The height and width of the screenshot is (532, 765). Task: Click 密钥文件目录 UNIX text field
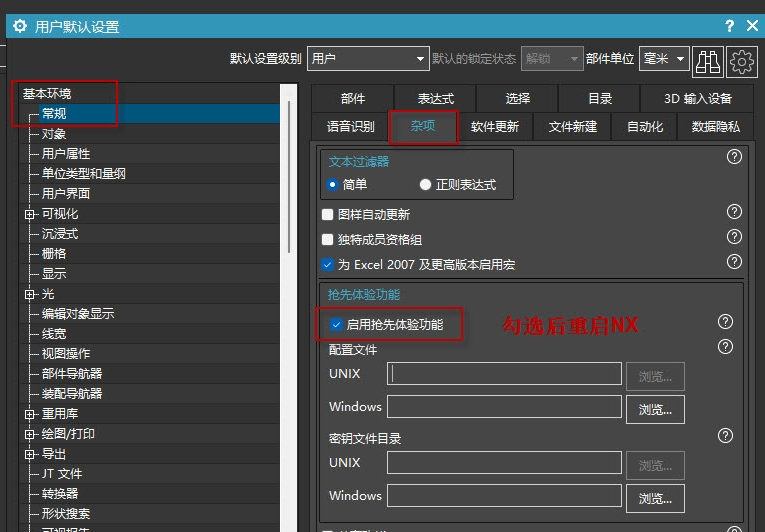504,463
